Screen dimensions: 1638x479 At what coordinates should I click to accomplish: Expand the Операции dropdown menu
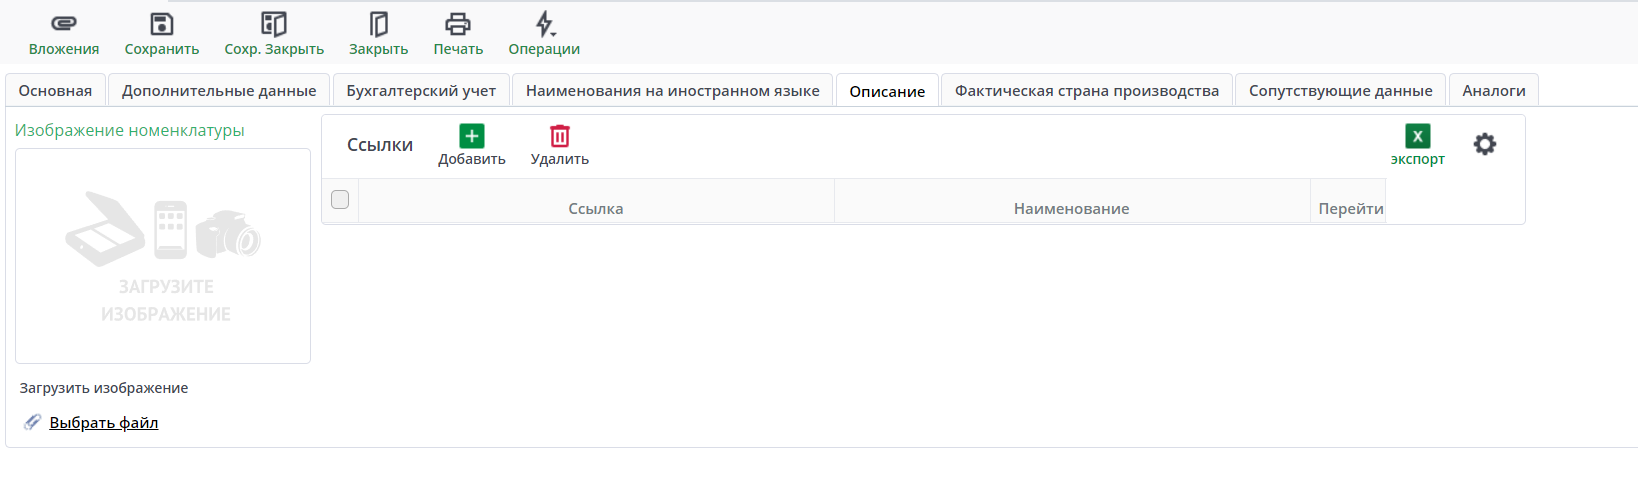[x=544, y=24]
